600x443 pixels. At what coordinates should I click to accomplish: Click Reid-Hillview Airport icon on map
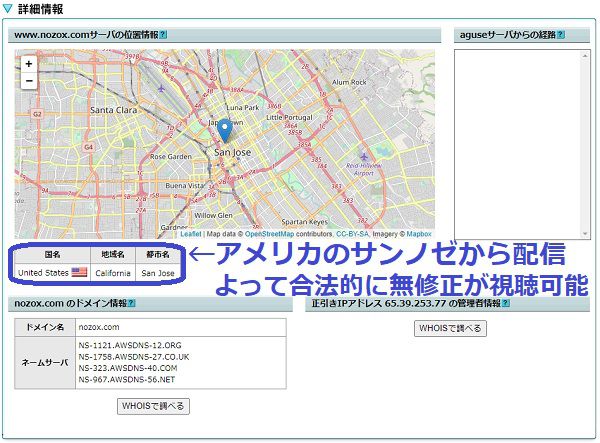click(364, 157)
